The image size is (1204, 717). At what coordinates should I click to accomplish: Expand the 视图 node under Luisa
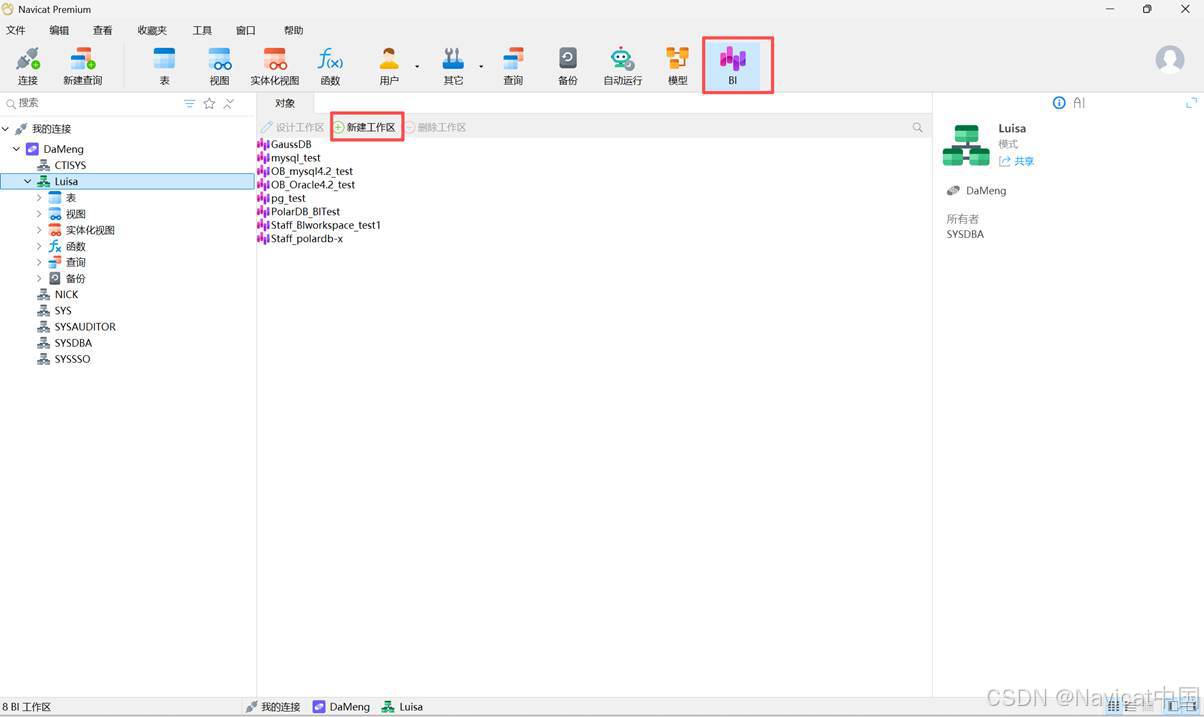[x=39, y=214]
